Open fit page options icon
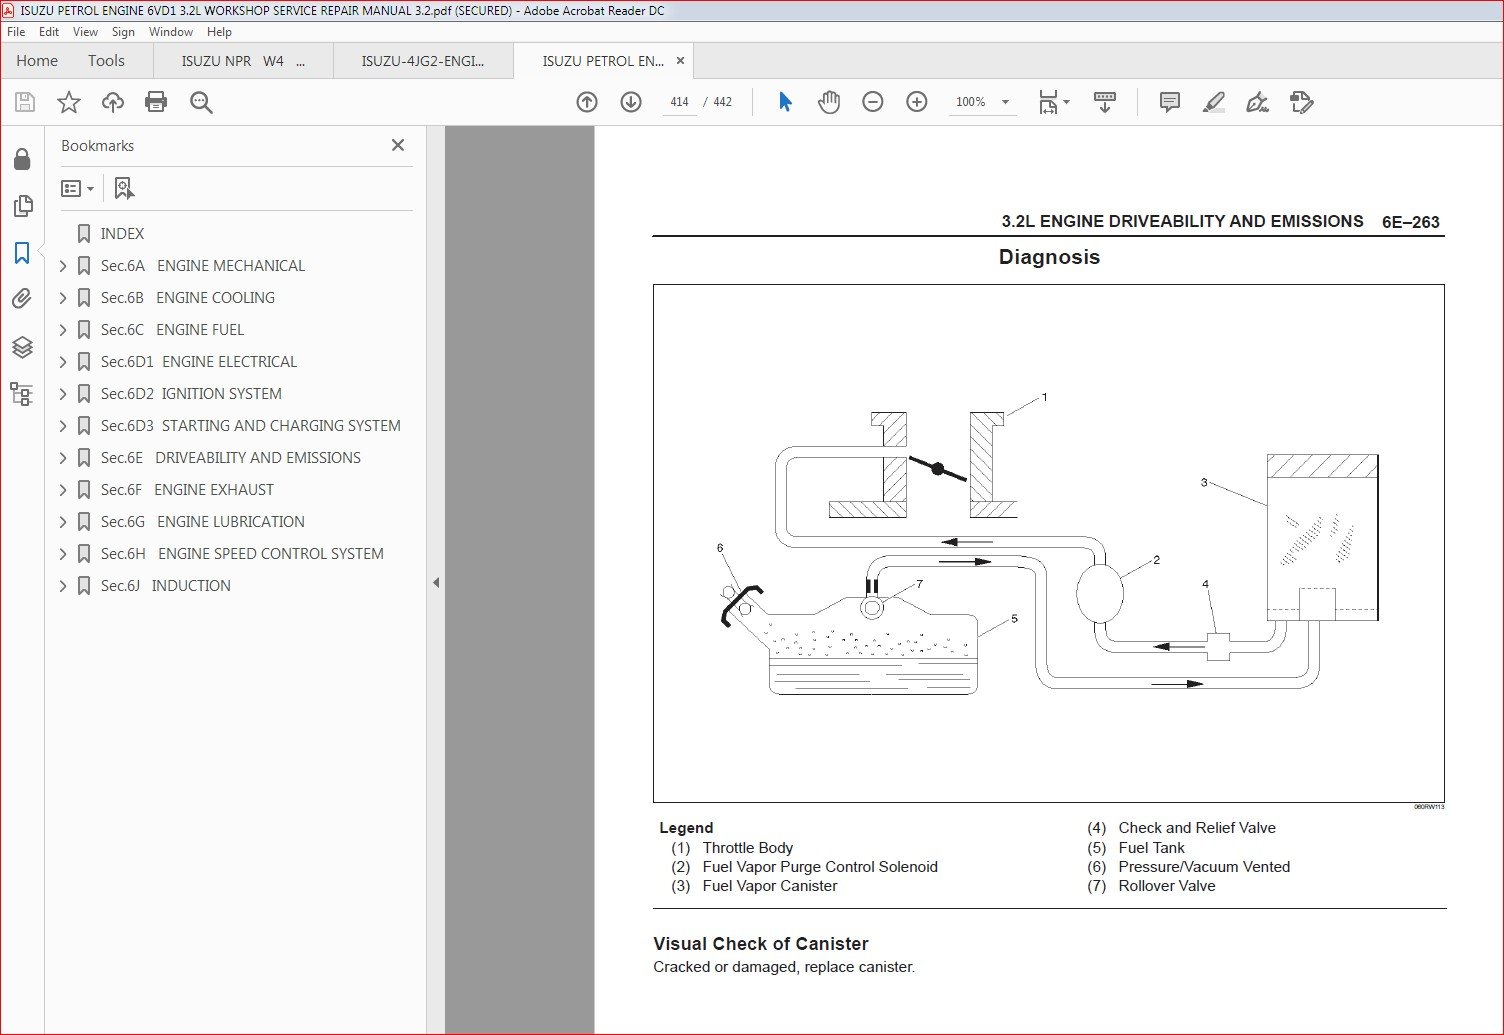Viewport: 1504px width, 1035px height. (x=1053, y=102)
